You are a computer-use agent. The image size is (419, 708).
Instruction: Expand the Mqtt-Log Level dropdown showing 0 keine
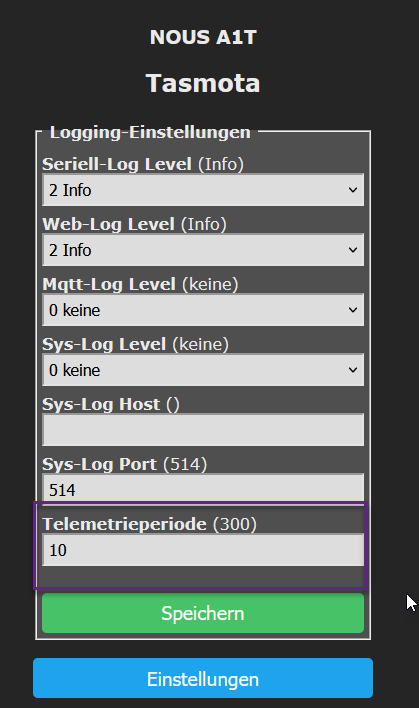click(x=203, y=310)
